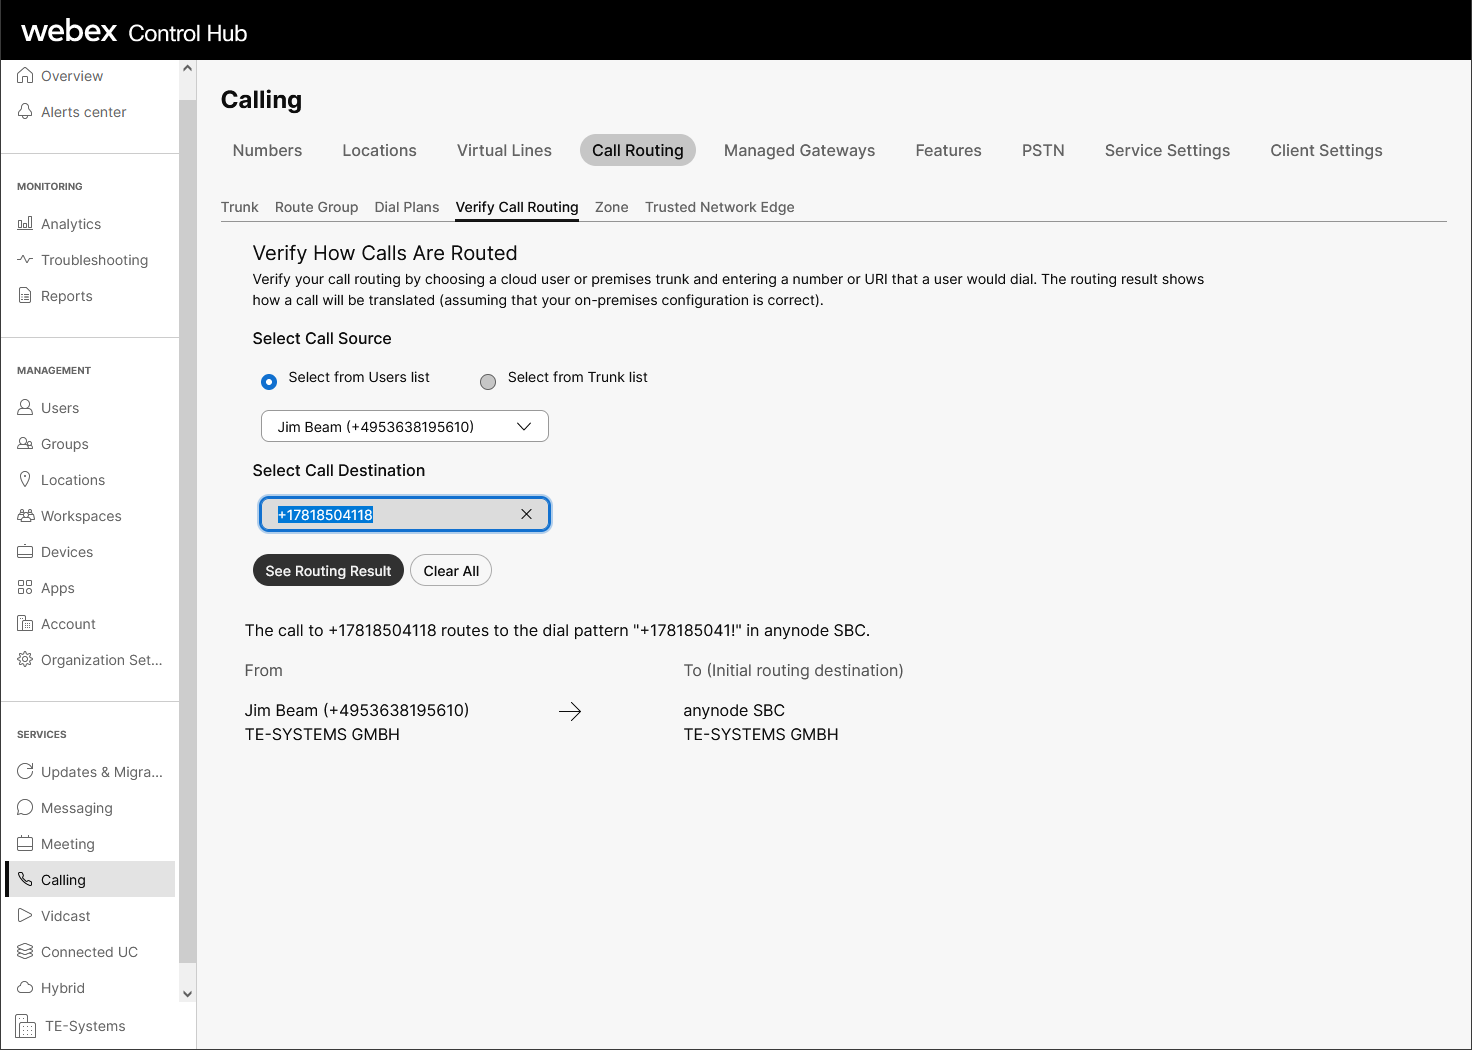Click the Messaging chat bubble icon
This screenshot has height=1050, width=1472.
point(25,808)
